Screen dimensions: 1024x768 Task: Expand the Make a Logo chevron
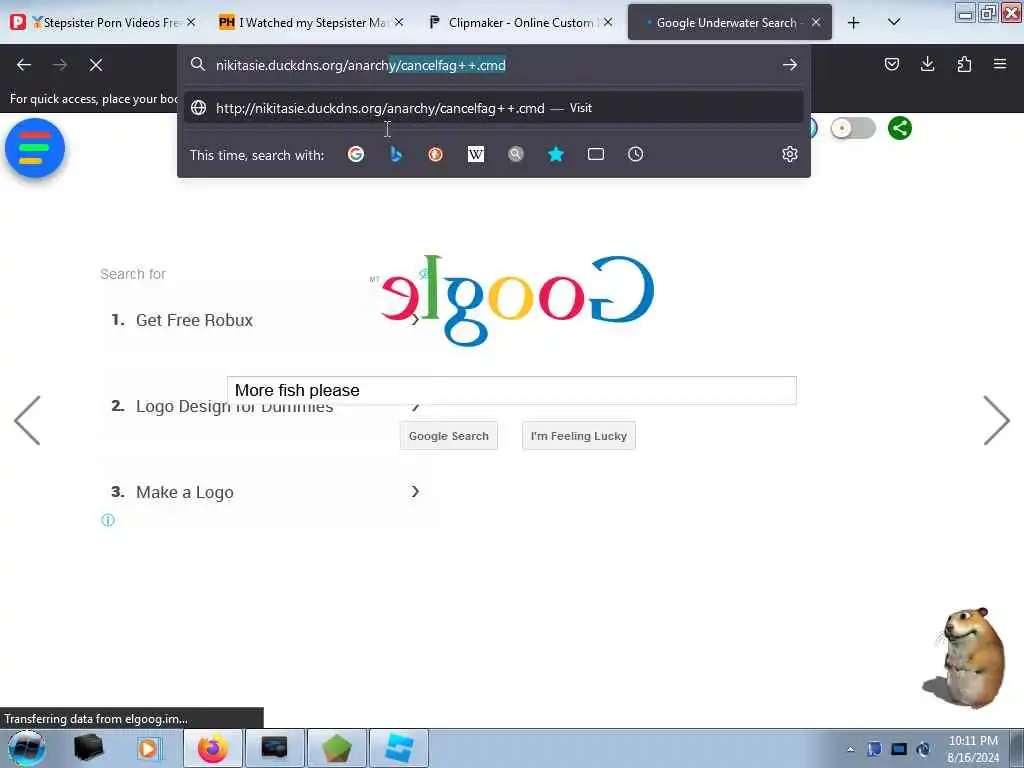click(x=415, y=491)
